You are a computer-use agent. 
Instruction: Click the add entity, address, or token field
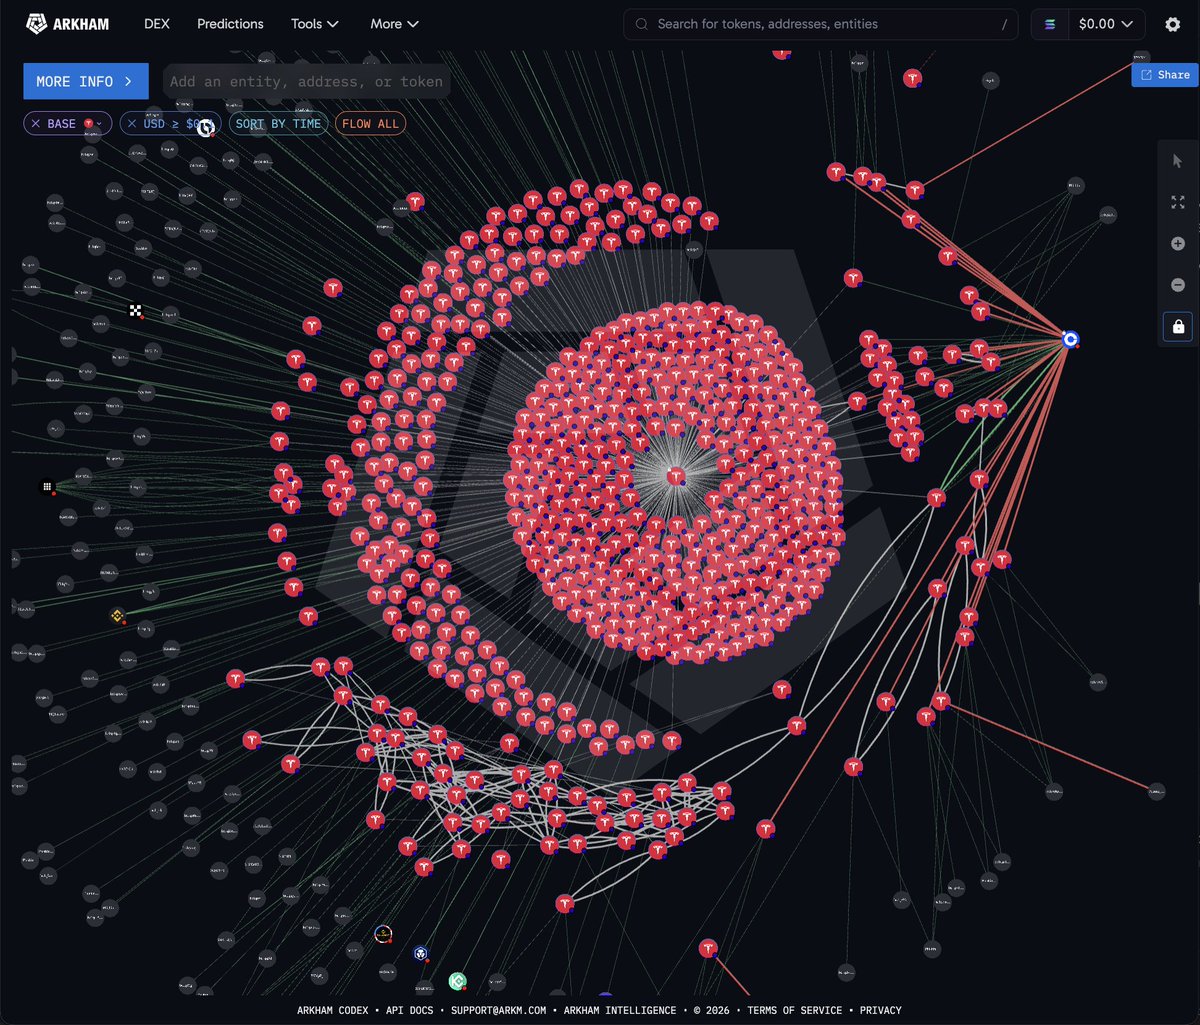point(306,82)
